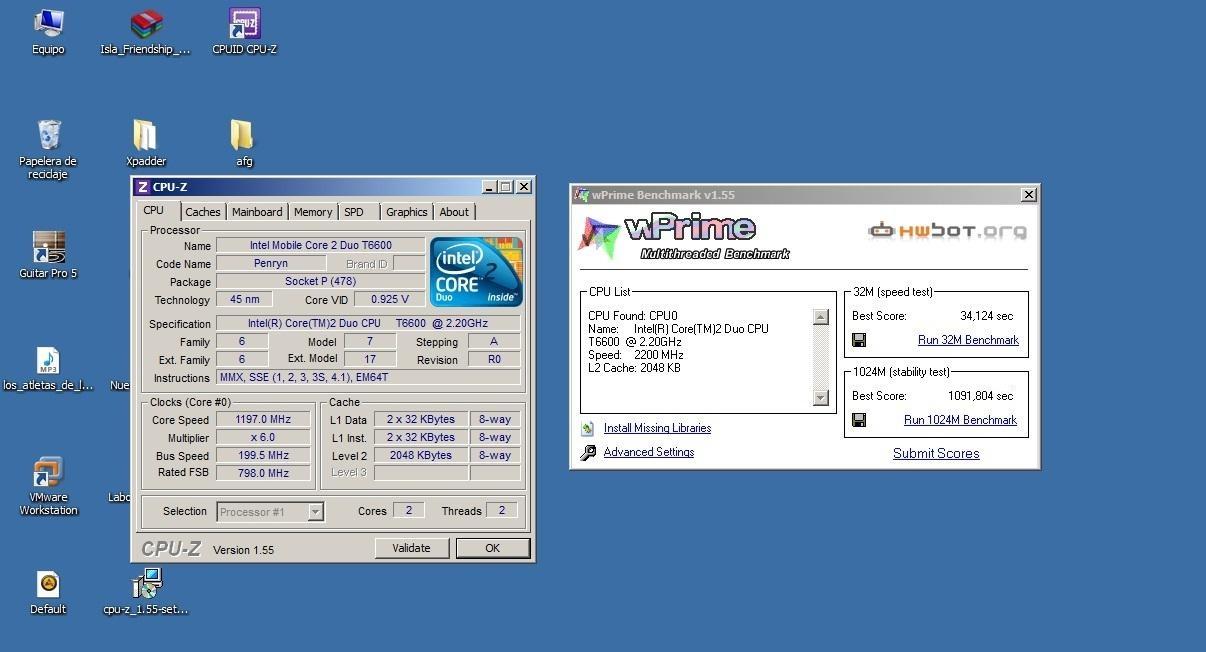Click the 1024M Best Score 1091,804 sec
The width and height of the screenshot is (1206, 652).
pos(980,396)
